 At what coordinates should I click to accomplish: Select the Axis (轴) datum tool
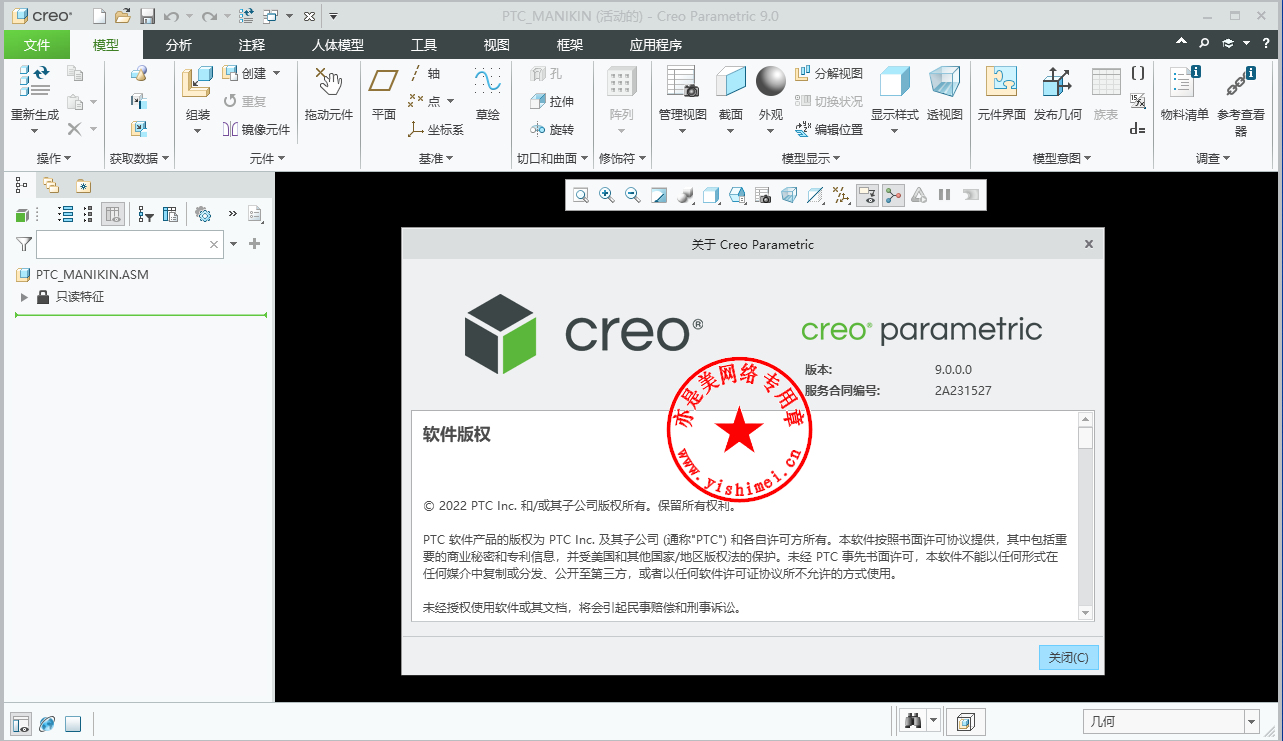pyautogui.click(x=424, y=73)
